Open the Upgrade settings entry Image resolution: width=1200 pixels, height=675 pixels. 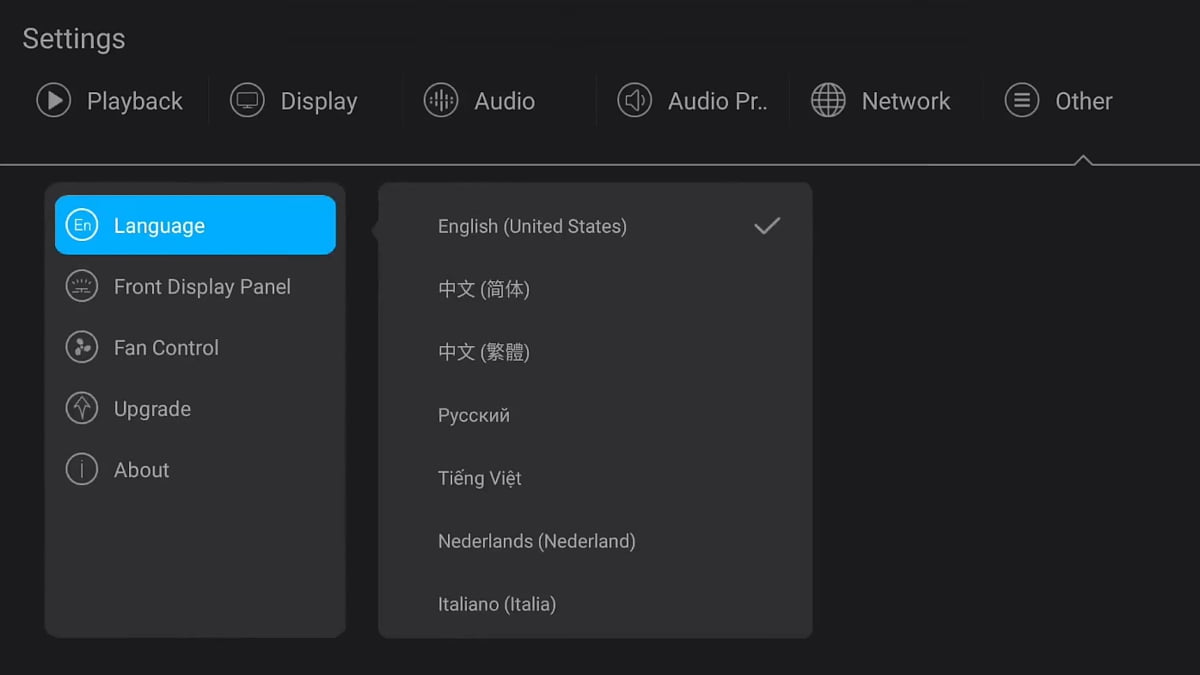point(150,408)
